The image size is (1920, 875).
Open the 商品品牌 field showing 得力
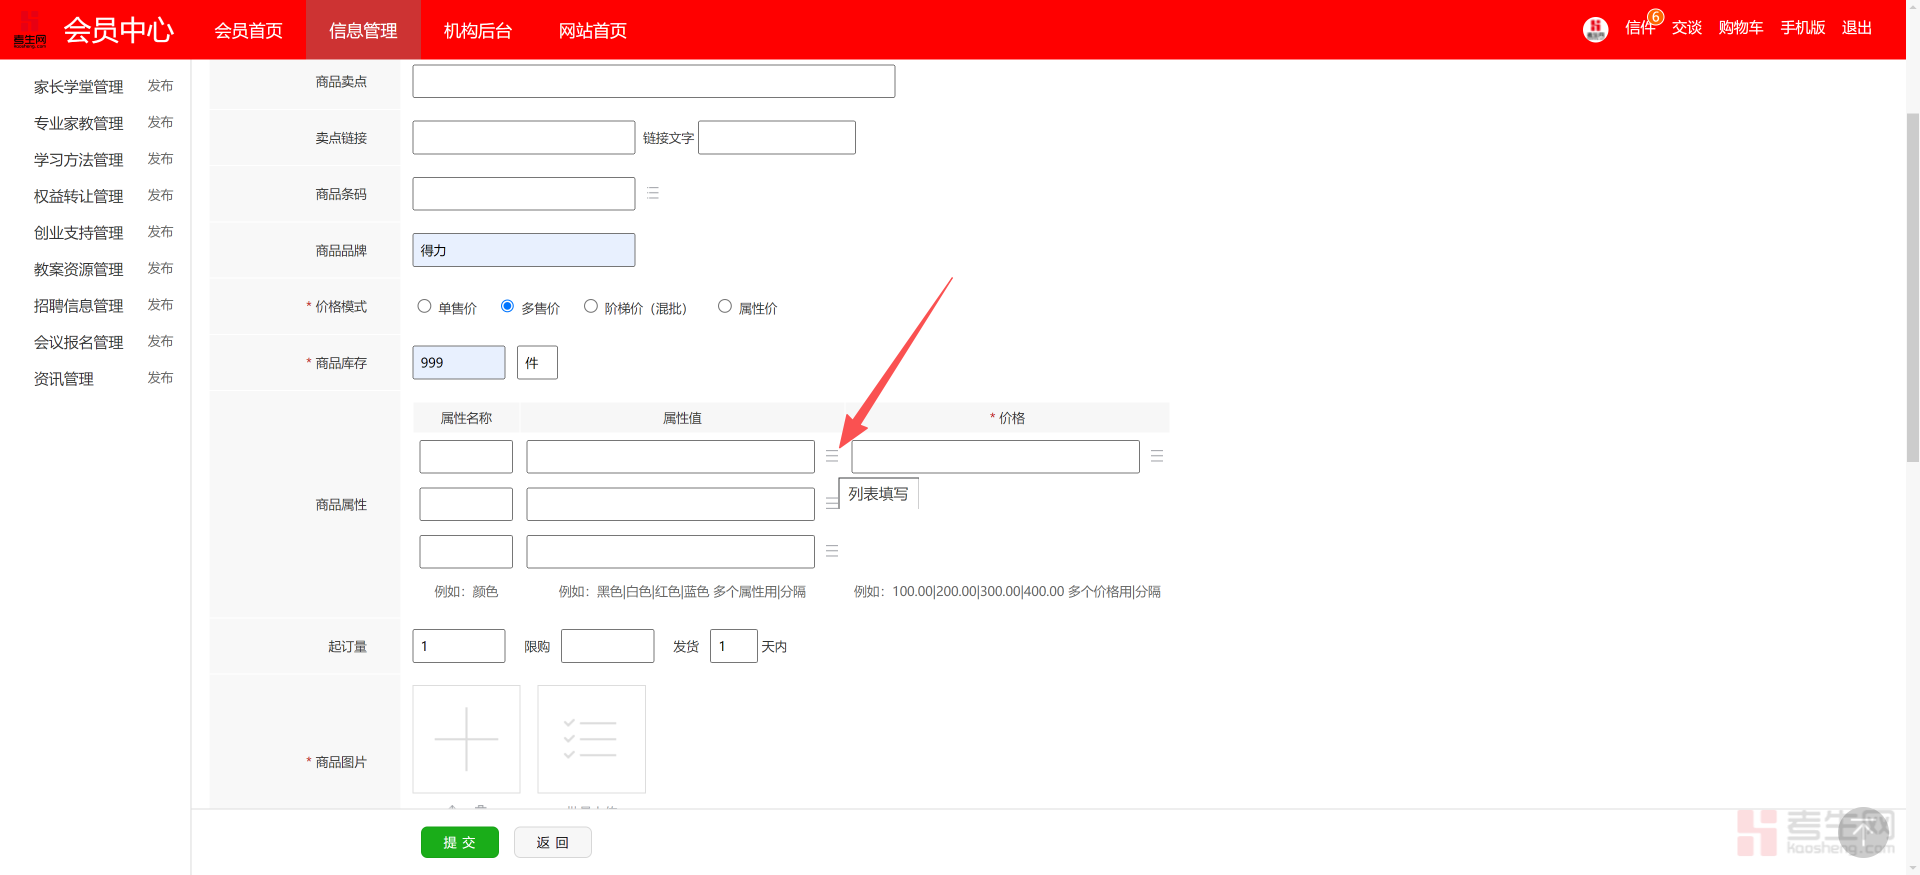(523, 250)
